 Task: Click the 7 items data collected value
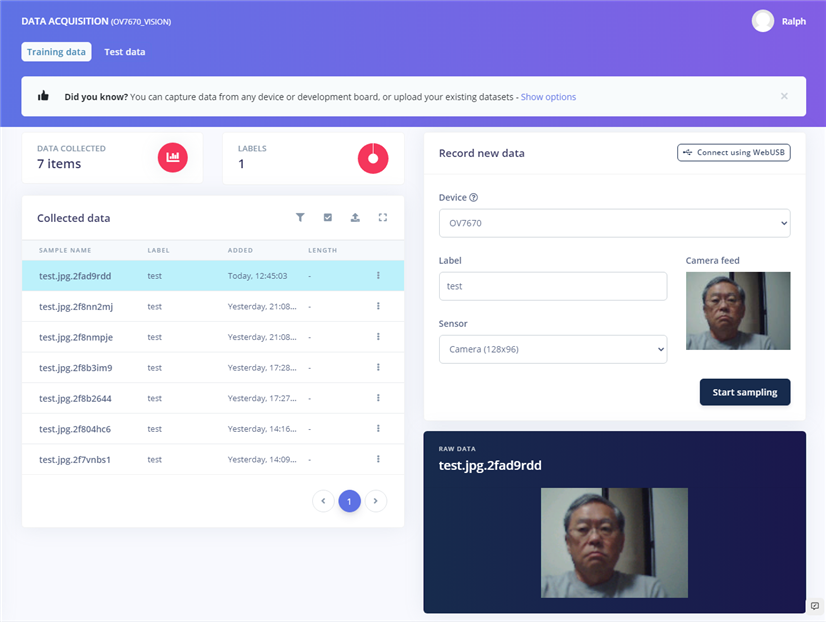[59, 164]
